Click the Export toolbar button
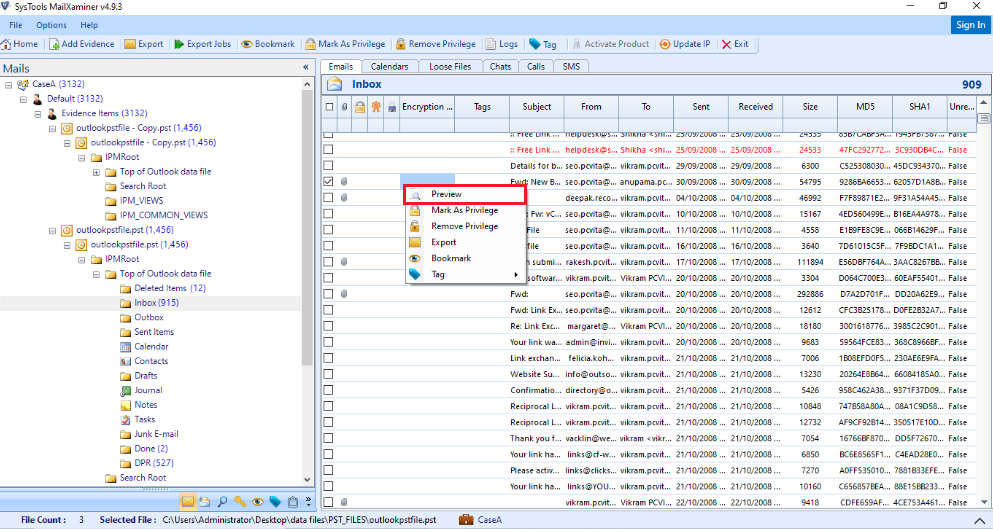 [144, 44]
